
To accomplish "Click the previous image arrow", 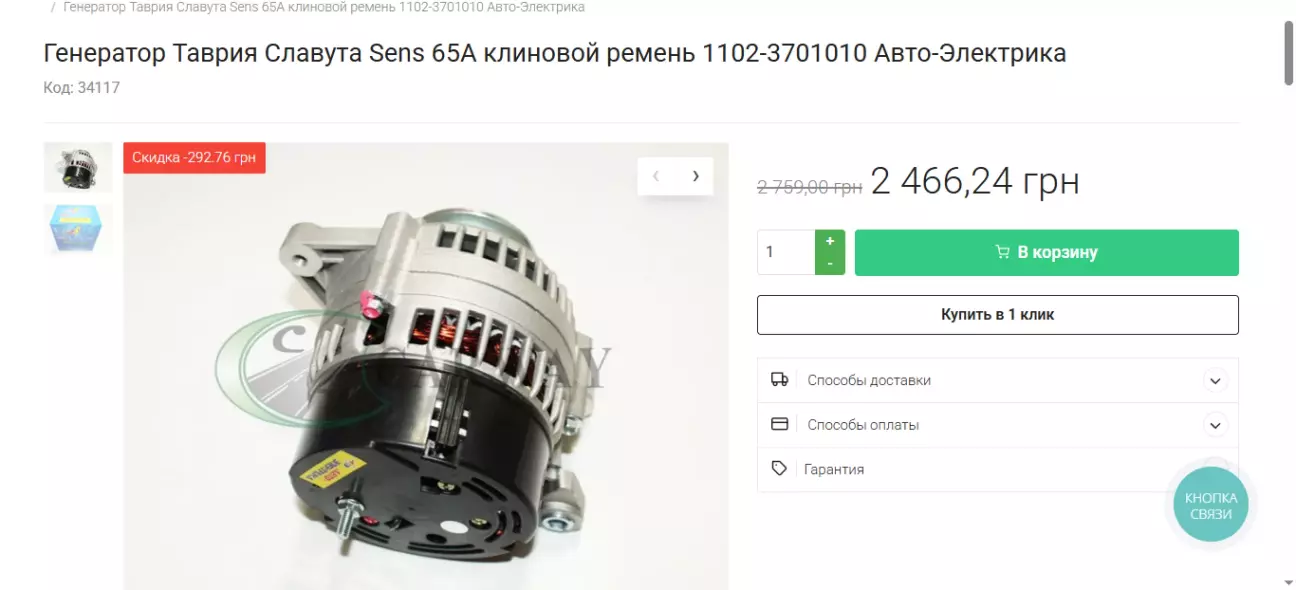I will [656, 176].
